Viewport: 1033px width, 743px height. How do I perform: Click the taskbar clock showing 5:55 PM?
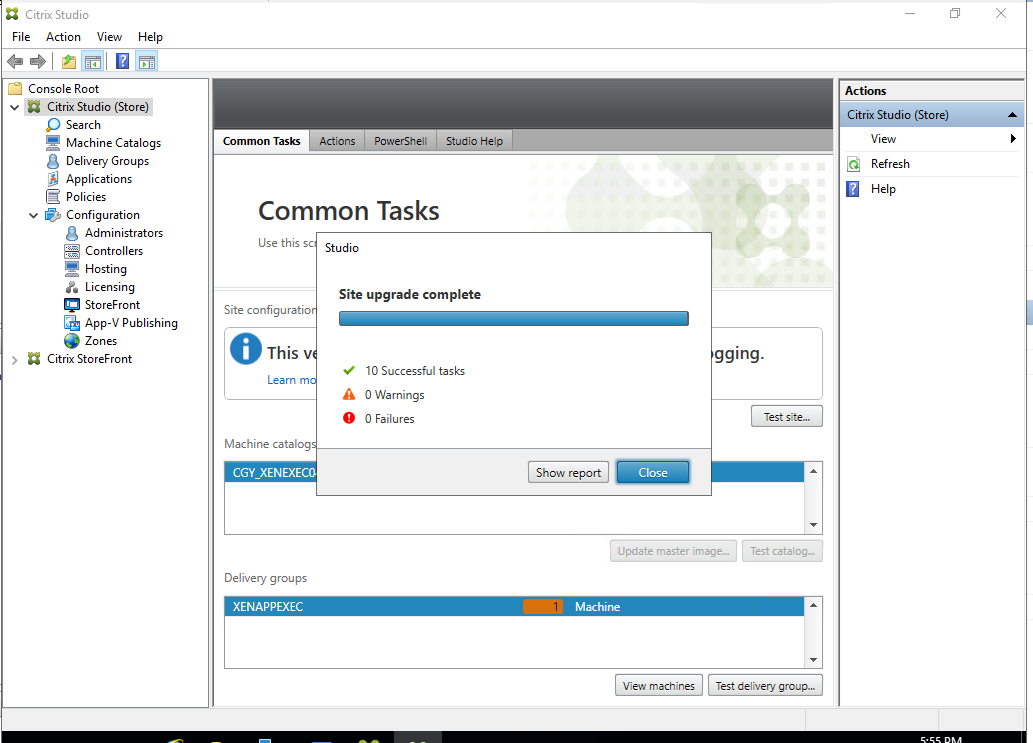click(x=940, y=739)
